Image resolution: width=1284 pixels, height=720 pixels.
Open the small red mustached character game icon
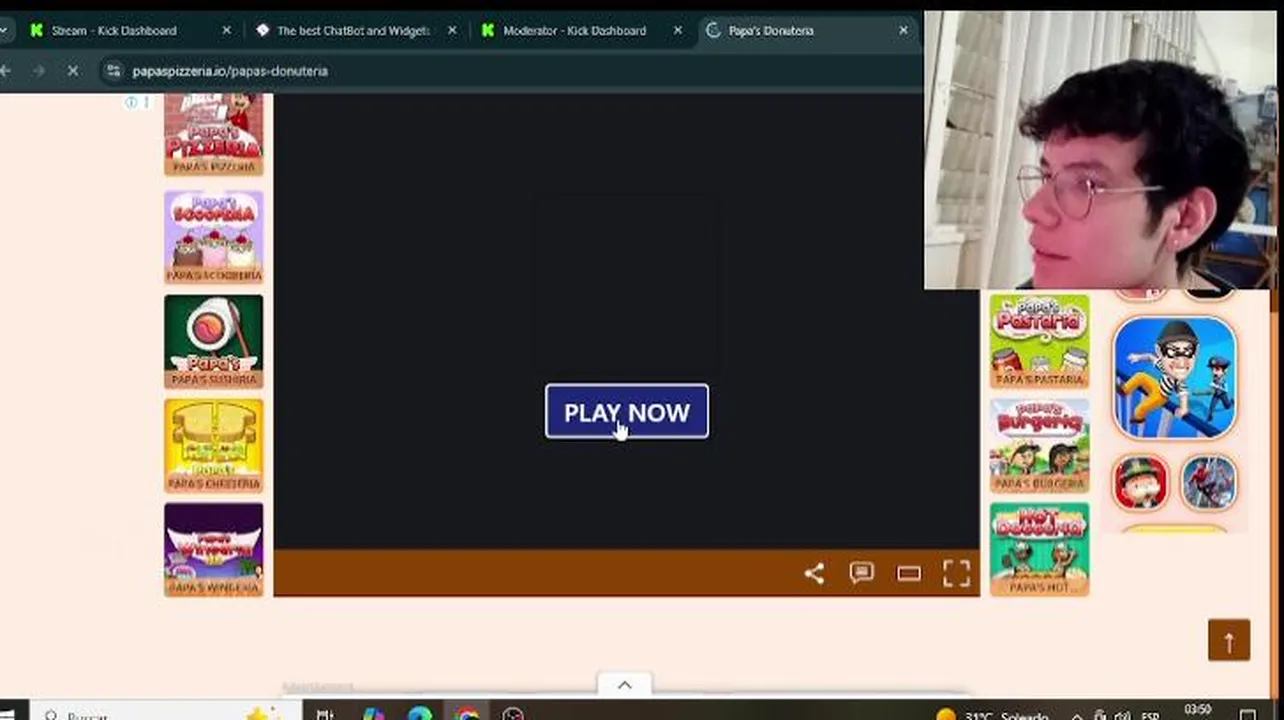point(1141,482)
